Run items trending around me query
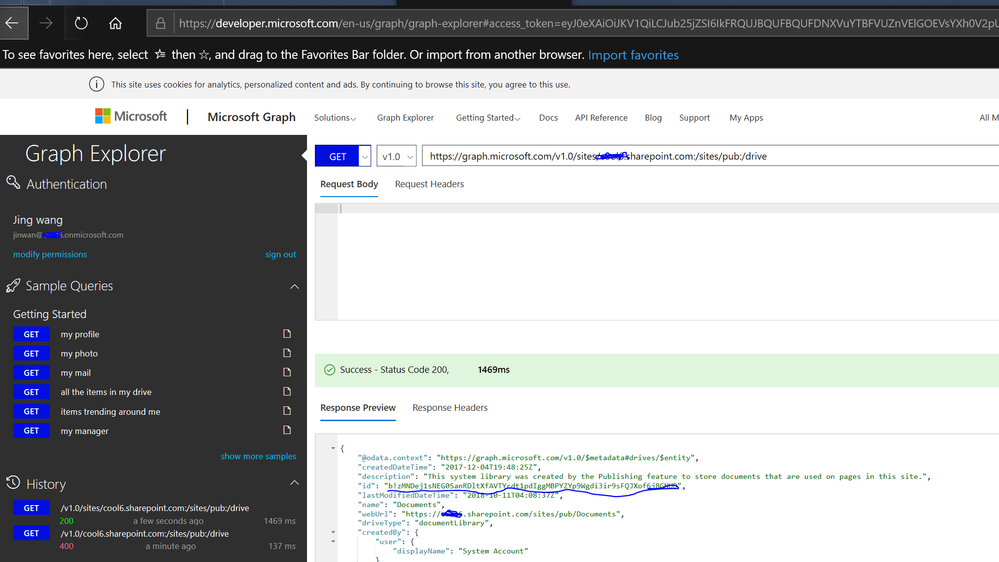The width and height of the screenshot is (999, 562). pos(31,411)
